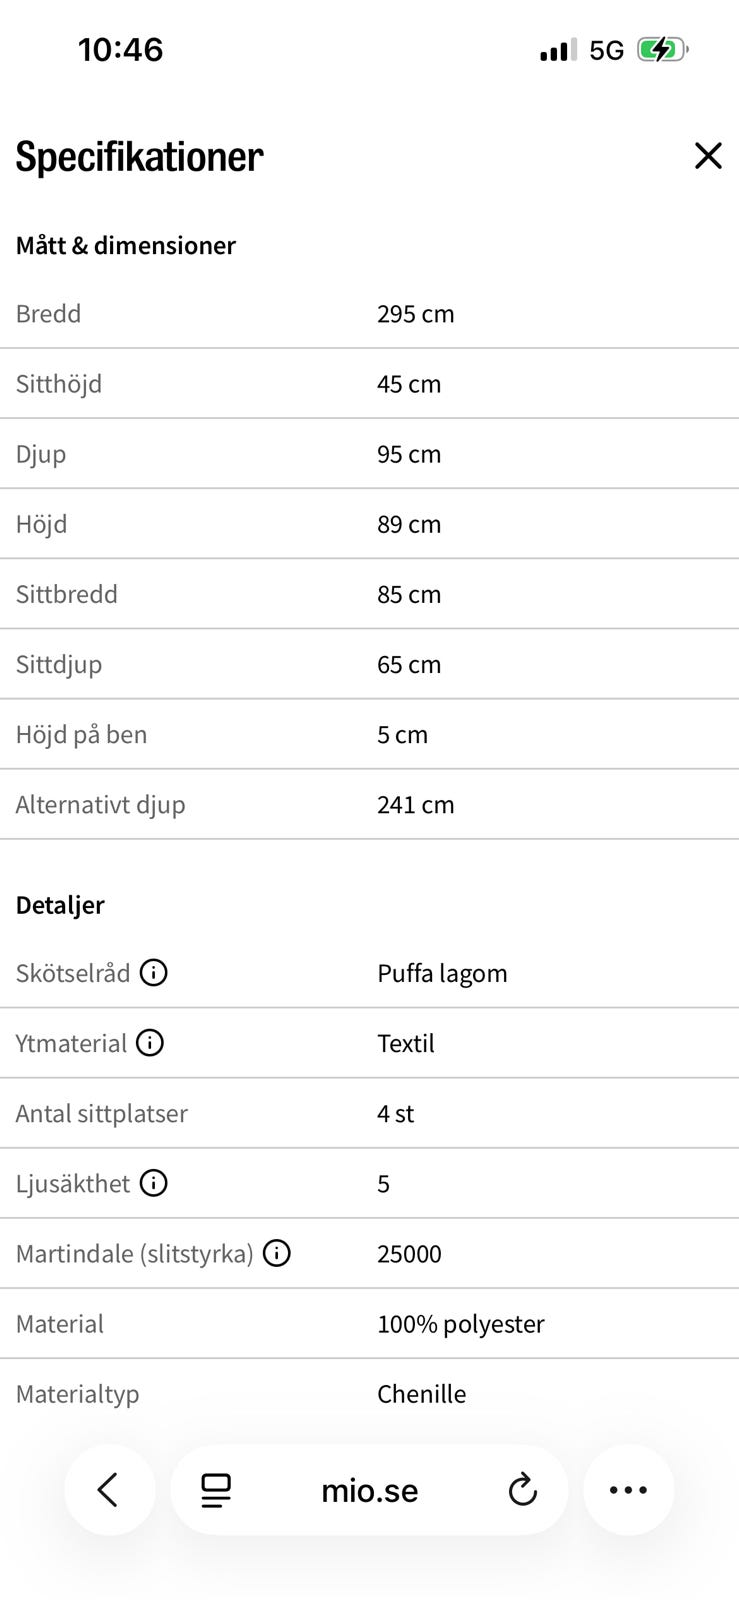Tap the battery indicator in status bar
739x1600 pixels.
point(662,50)
